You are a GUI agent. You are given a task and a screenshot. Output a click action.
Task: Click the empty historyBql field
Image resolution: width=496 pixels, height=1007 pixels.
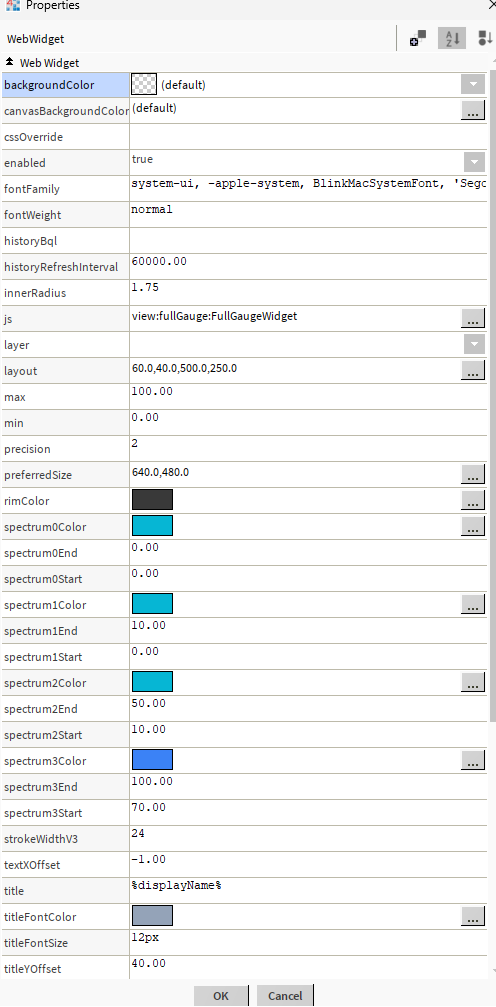(308, 241)
